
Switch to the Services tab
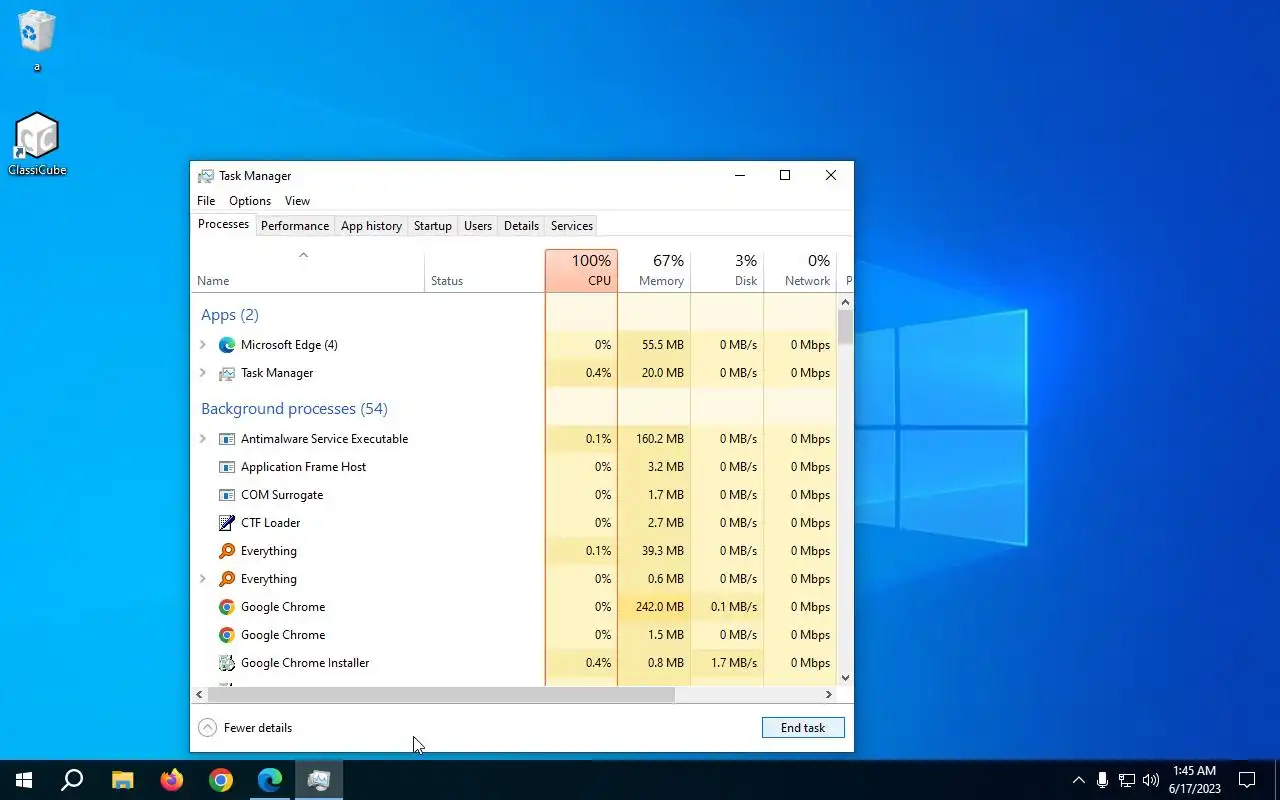pos(572,226)
